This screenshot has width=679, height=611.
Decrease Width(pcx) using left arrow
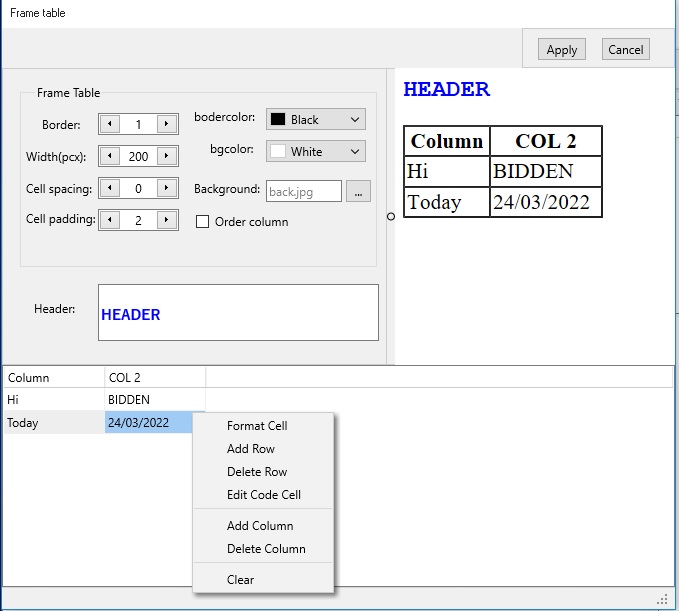[x=109, y=157]
